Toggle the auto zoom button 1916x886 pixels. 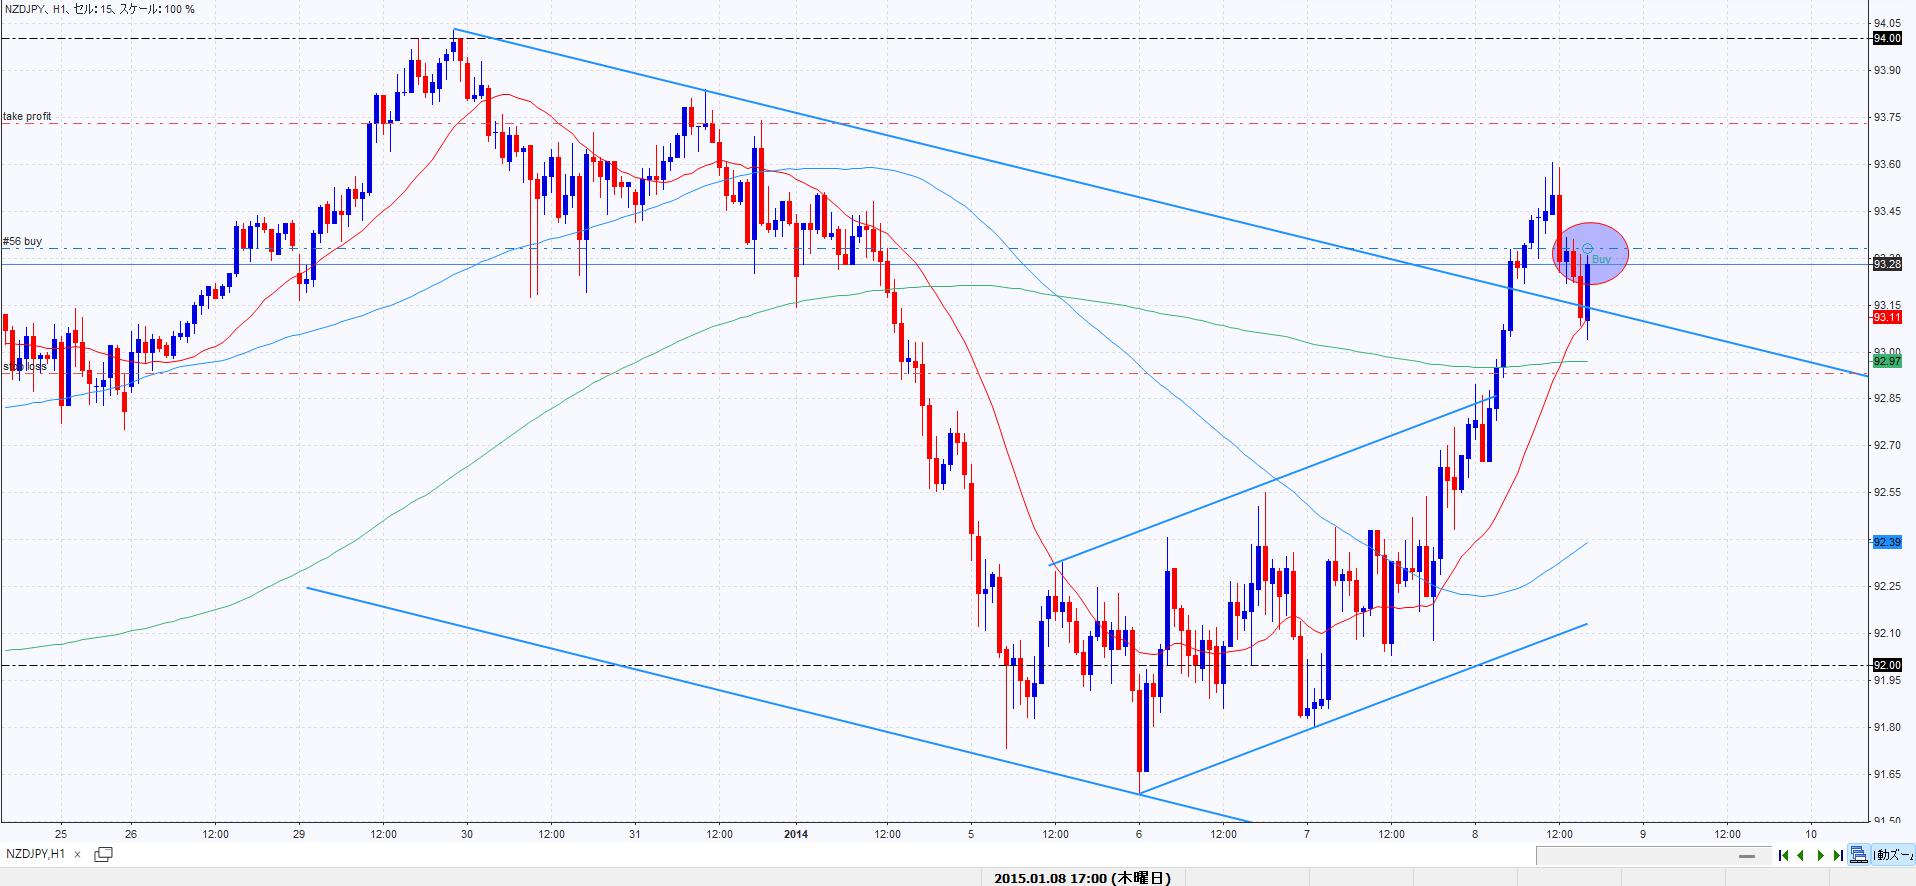point(1893,855)
